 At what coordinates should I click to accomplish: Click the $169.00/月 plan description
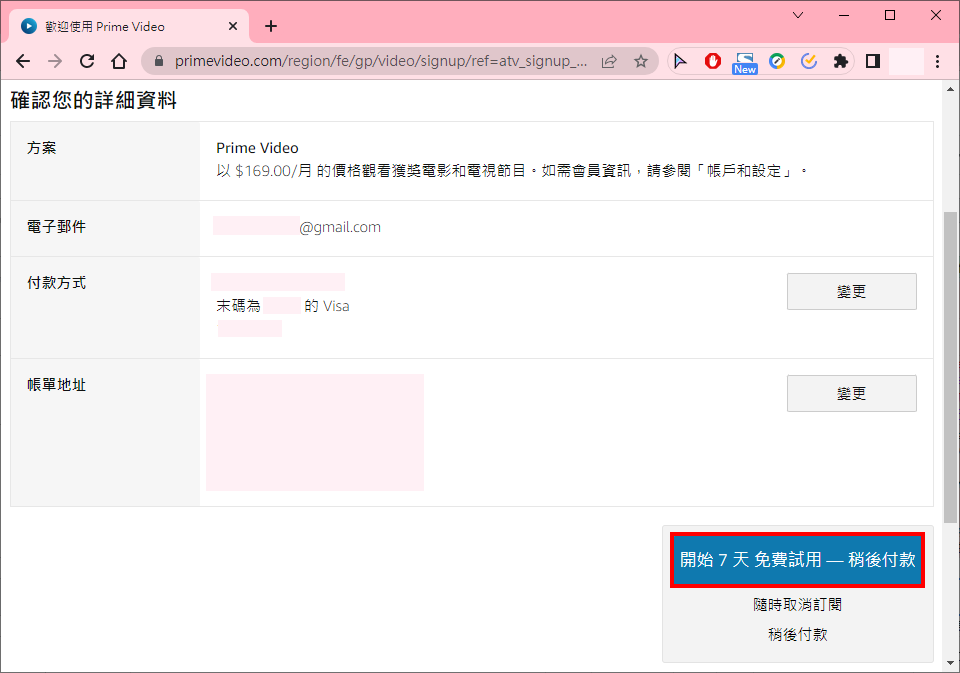[x=511, y=171]
